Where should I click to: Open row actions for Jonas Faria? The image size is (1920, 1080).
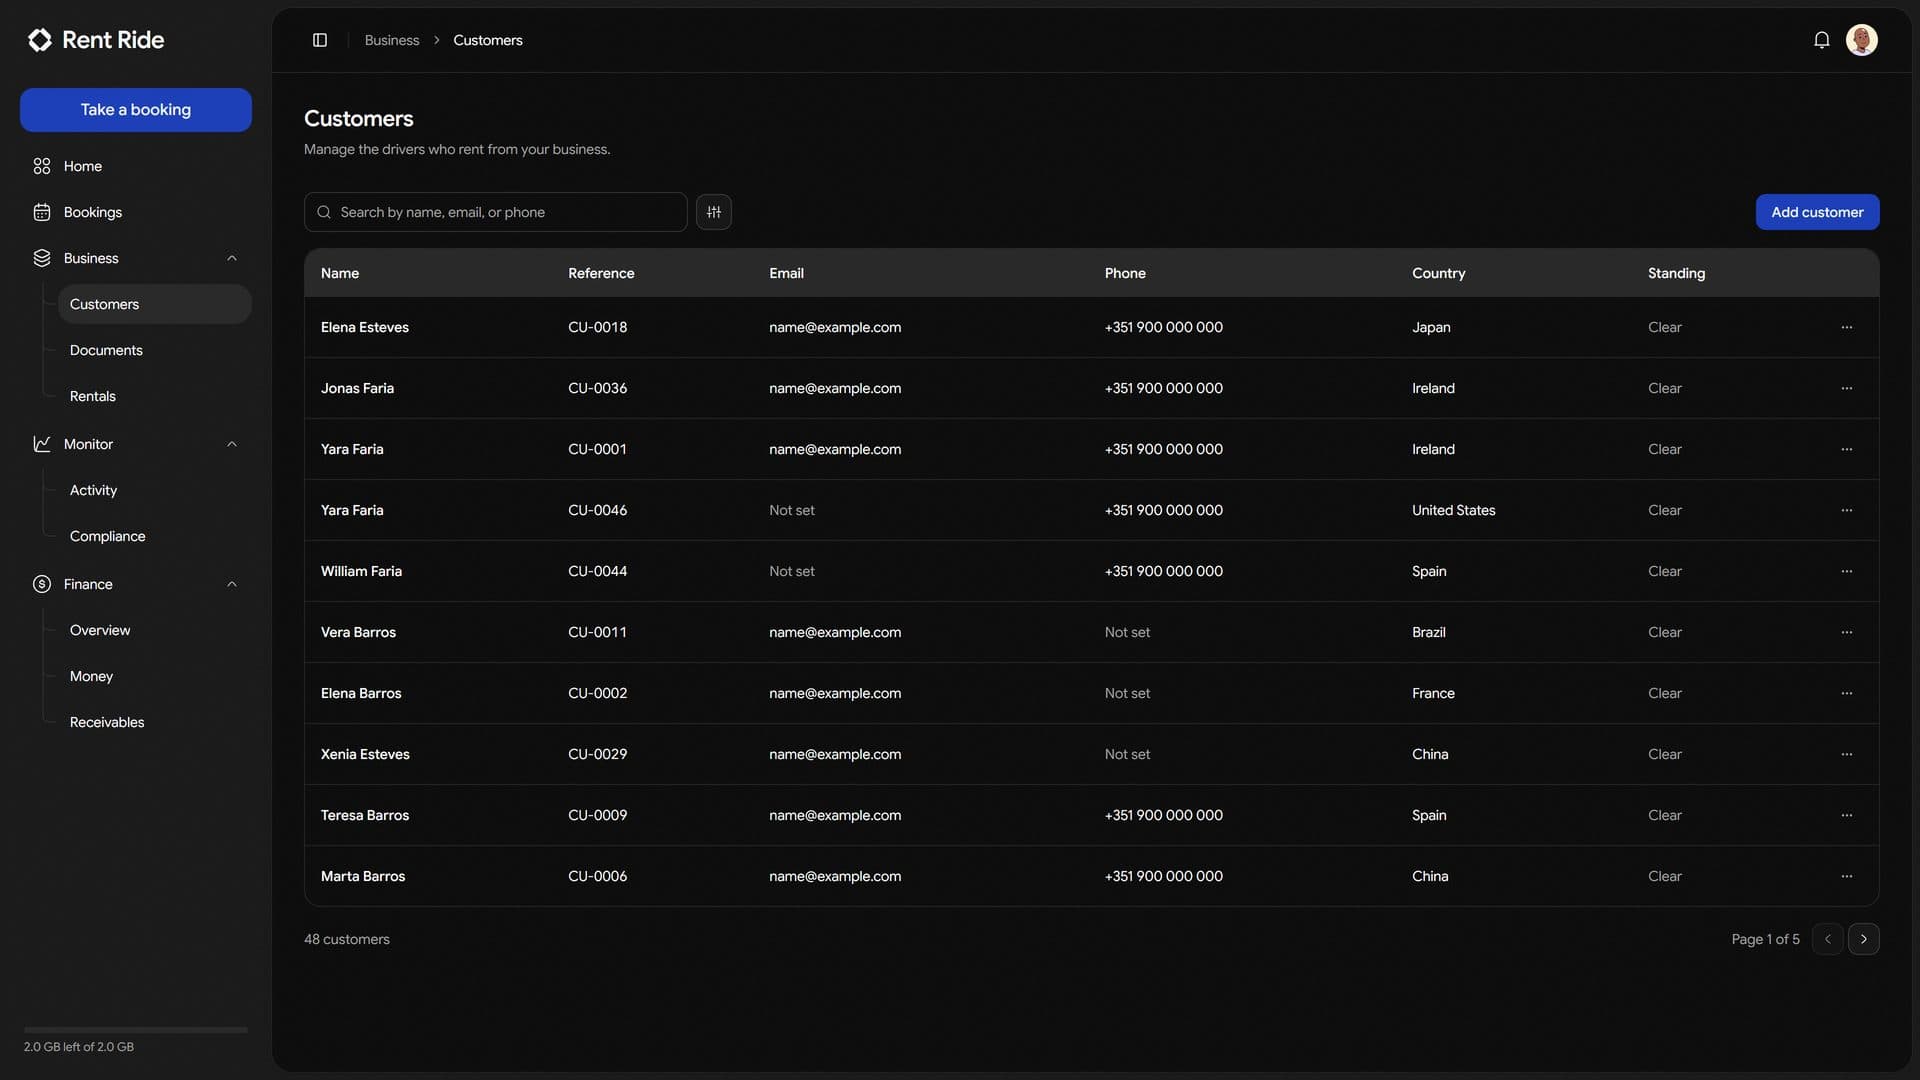(x=1847, y=388)
